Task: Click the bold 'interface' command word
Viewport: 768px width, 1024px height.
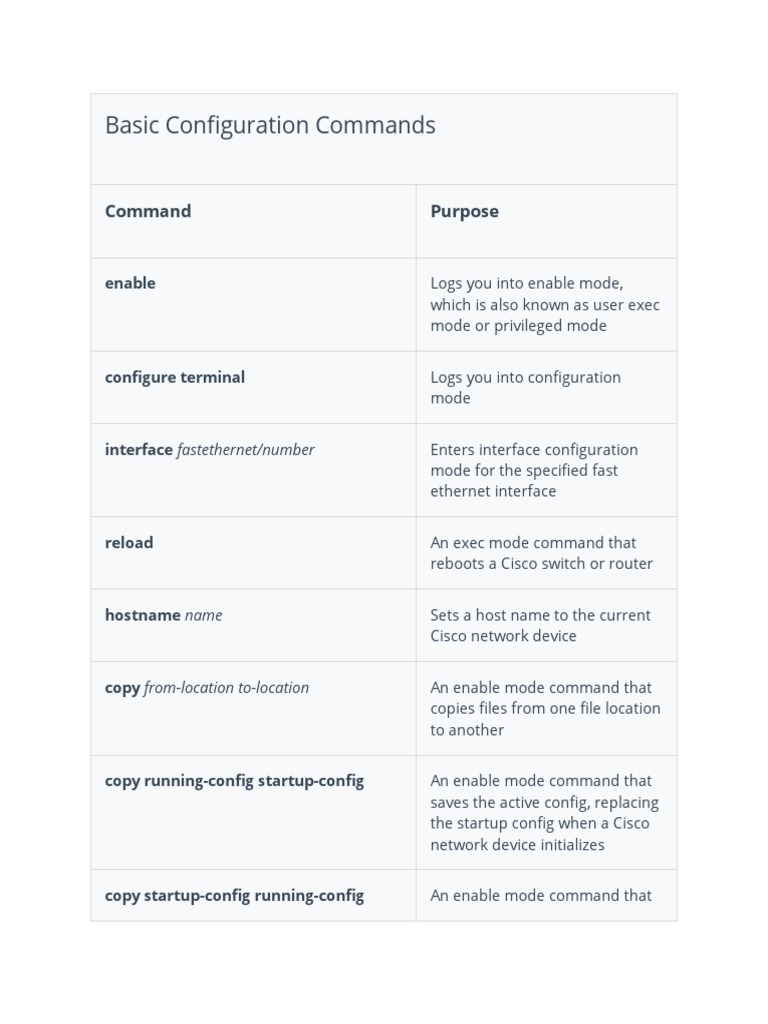Action: click(x=139, y=450)
